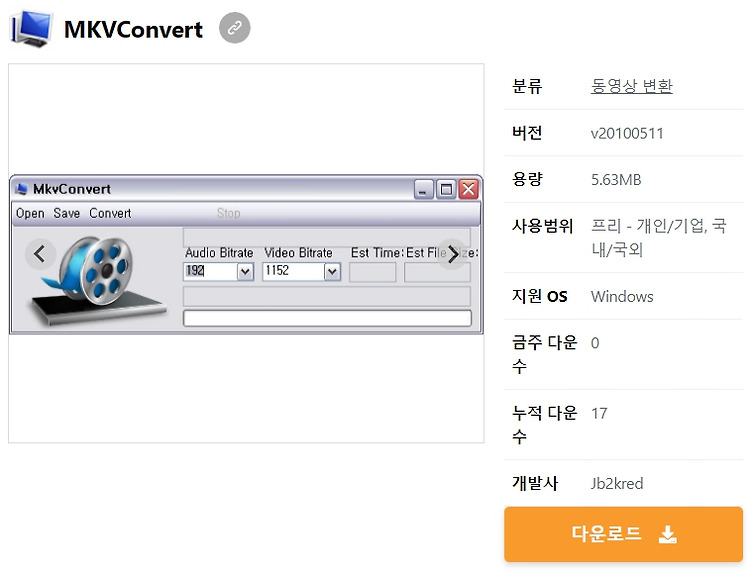Image resolution: width=750 pixels, height=572 pixels.
Task: Click the small MkvConvert title bar icon
Action: click(x=21, y=189)
